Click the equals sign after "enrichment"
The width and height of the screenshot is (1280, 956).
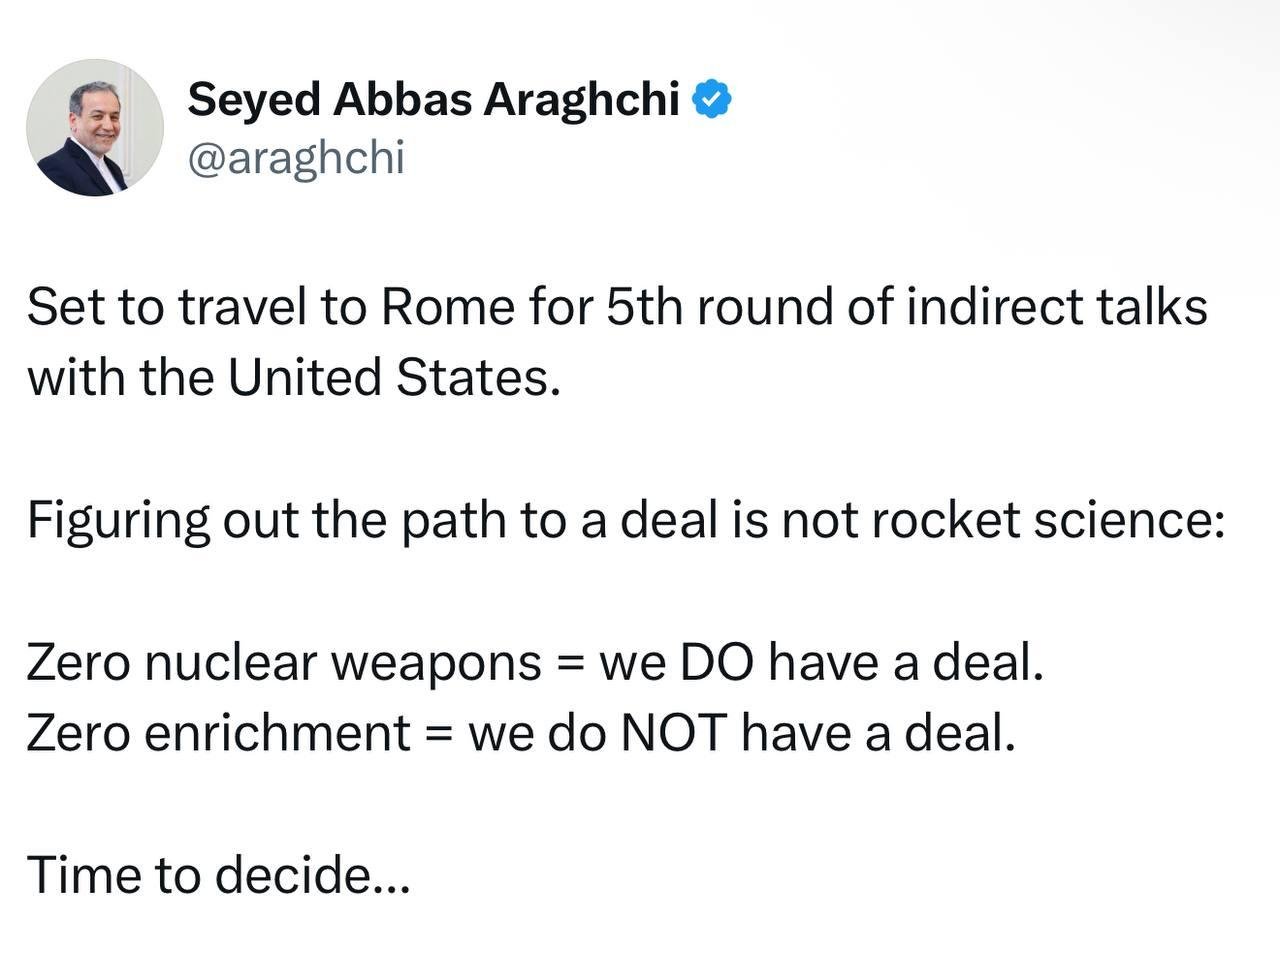point(440,733)
